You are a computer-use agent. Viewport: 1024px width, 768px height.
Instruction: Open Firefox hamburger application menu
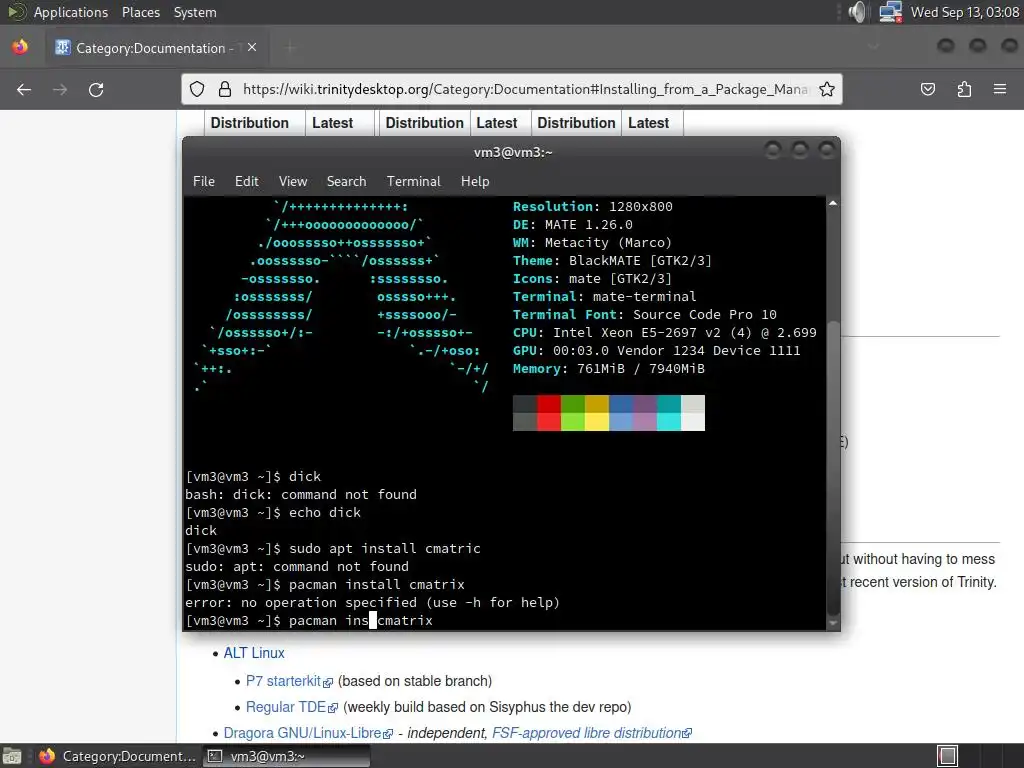(1000, 89)
